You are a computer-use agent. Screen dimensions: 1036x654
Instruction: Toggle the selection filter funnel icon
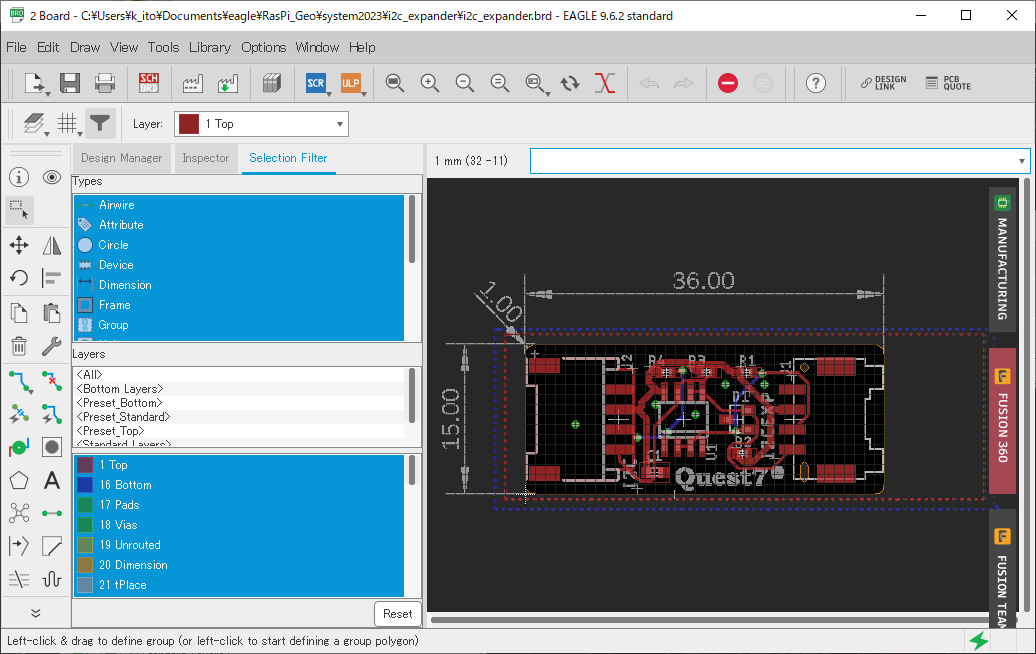click(x=100, y=124)
